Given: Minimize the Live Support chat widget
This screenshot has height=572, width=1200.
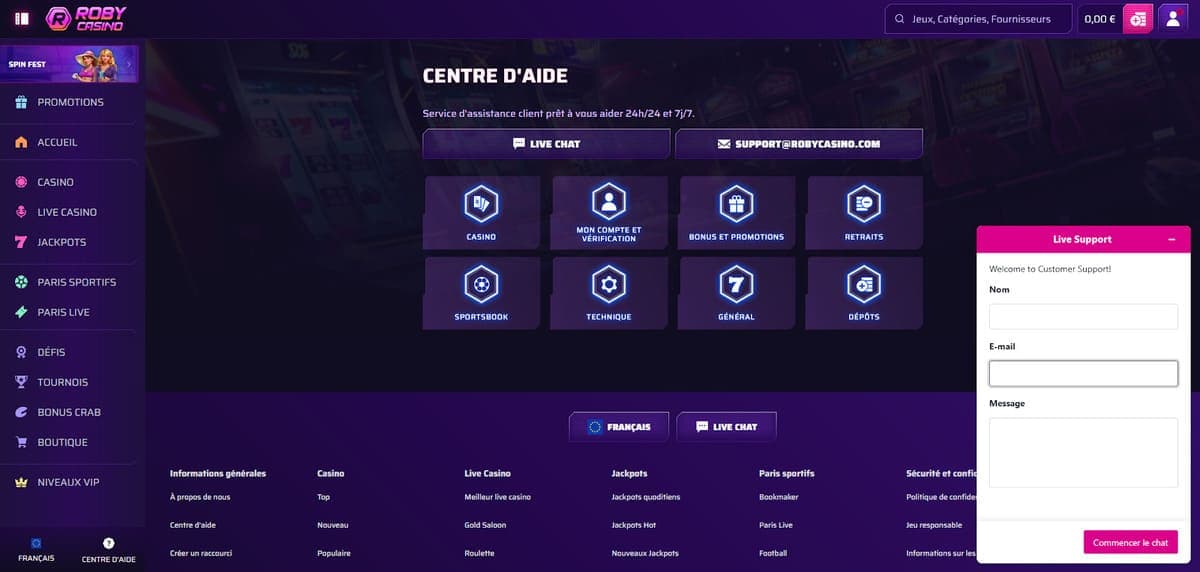Looking at the screenshot, I should click(x=1171, y=239).
